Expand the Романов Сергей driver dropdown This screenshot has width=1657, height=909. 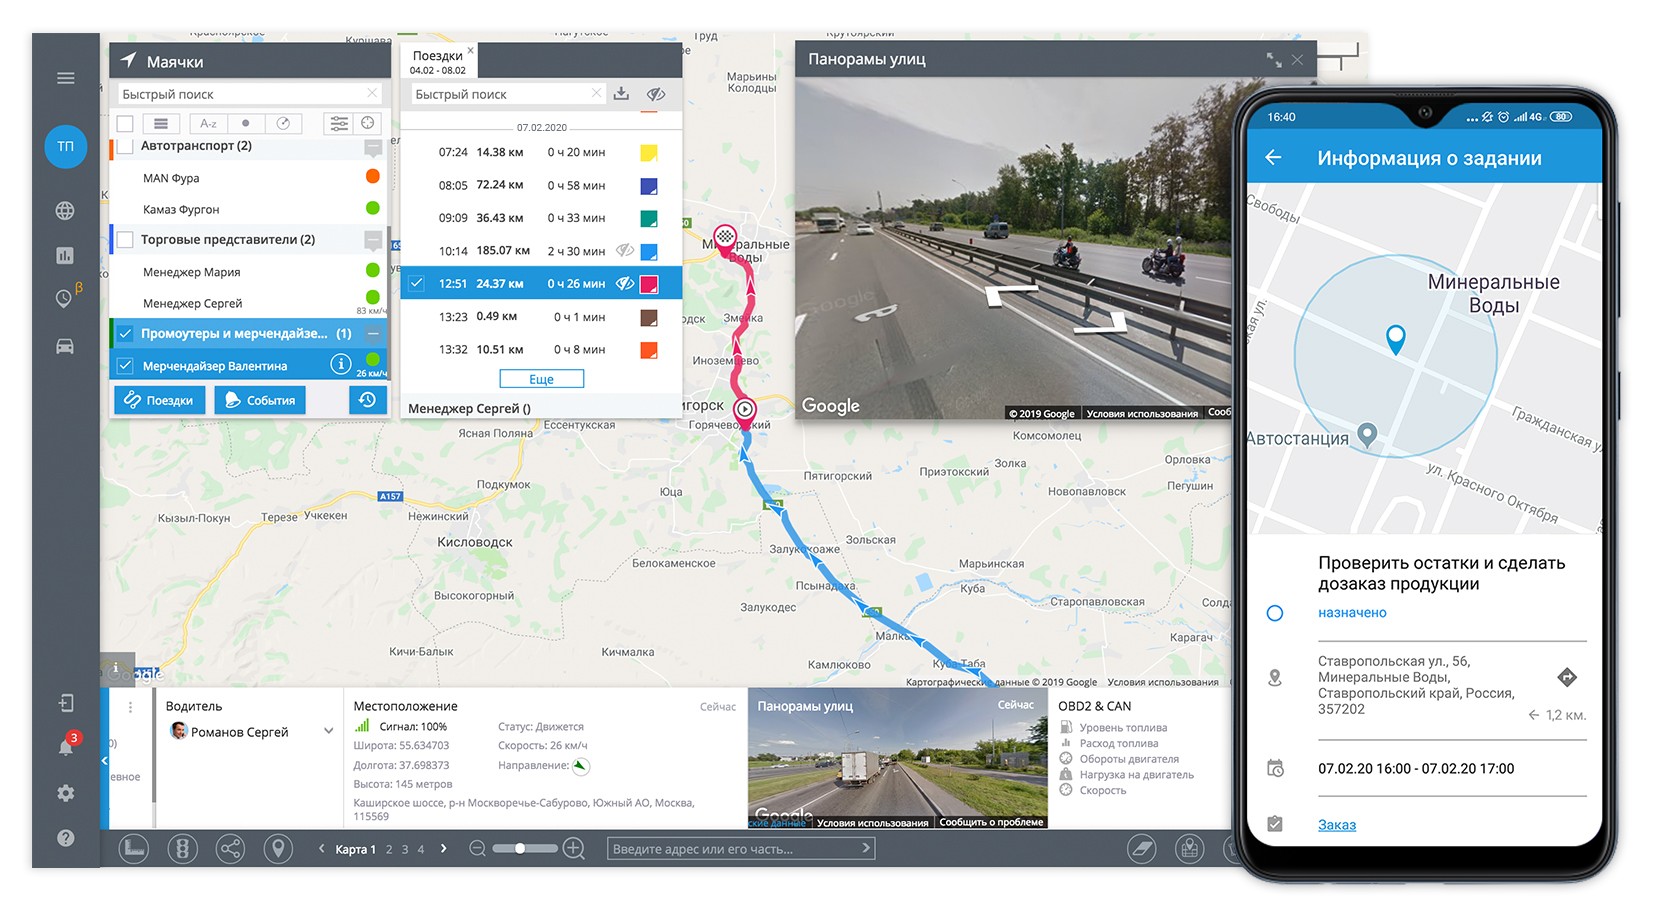pyautogui.click(x=328, y=731)
